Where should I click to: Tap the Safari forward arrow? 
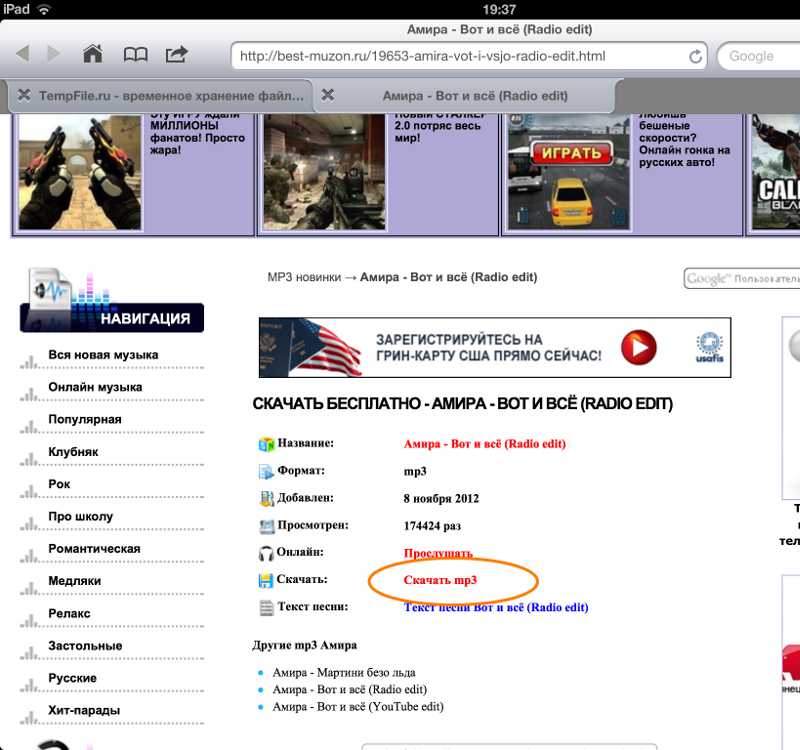(53, 54)
